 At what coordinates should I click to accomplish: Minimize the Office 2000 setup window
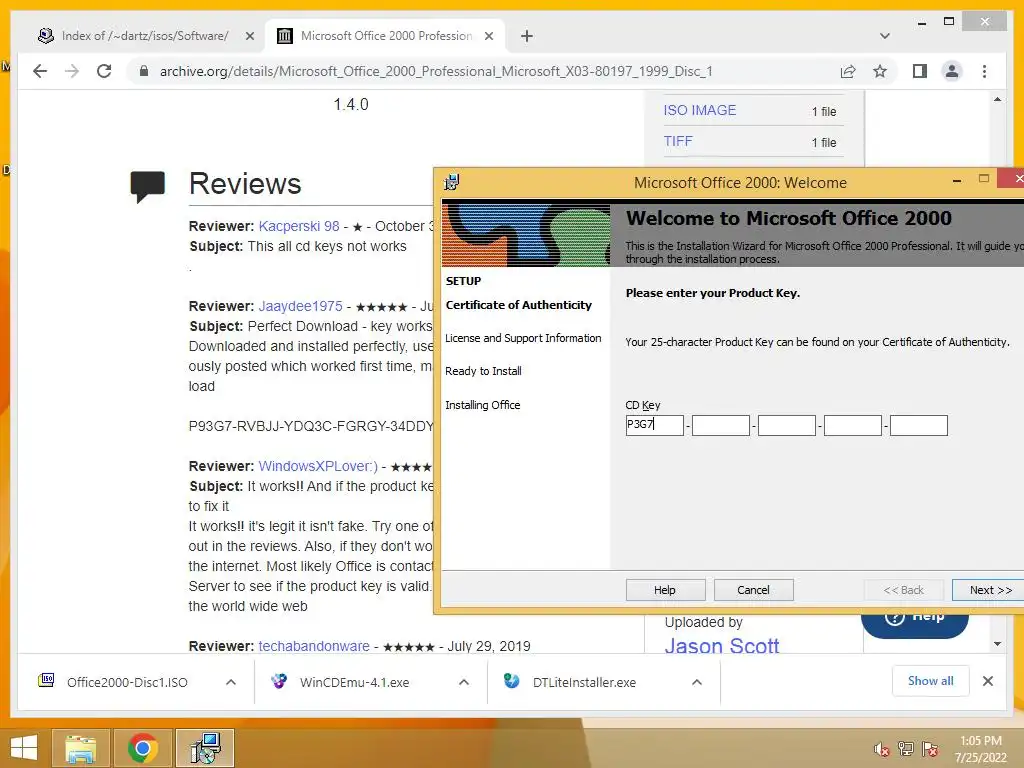[x=957, y=180]
